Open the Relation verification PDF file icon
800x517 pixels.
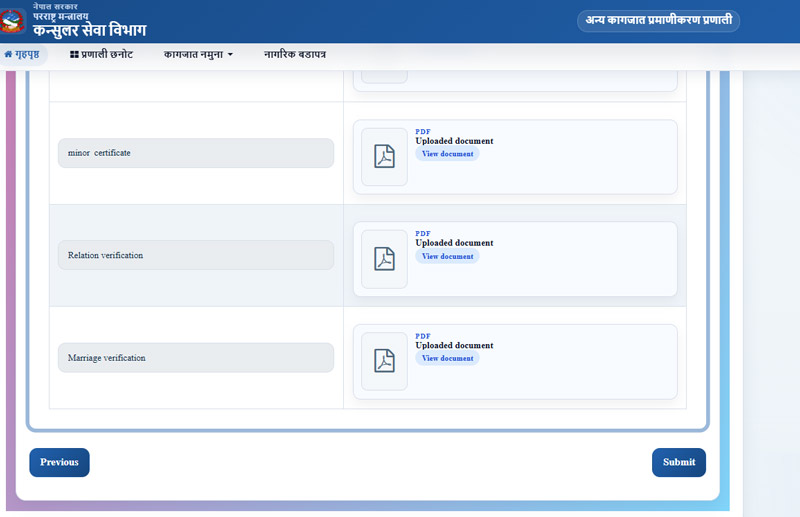(384, 259)
